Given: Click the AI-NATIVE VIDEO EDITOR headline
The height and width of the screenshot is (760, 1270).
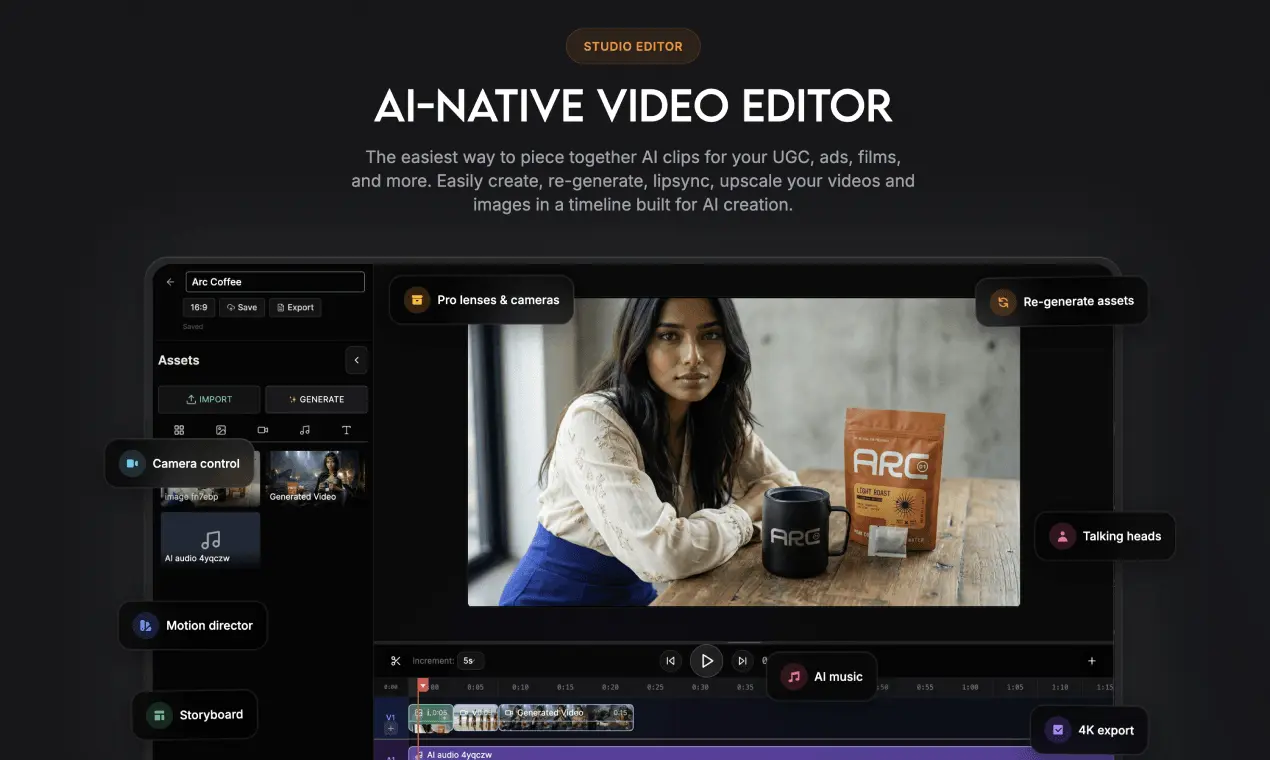Looking at the screenshot, I should click(x=633, y=106).
